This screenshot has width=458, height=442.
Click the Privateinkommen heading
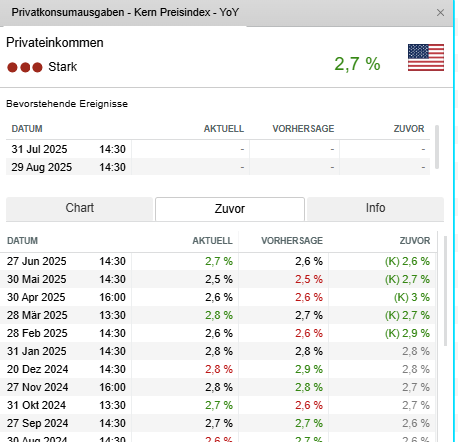(55, 43)
